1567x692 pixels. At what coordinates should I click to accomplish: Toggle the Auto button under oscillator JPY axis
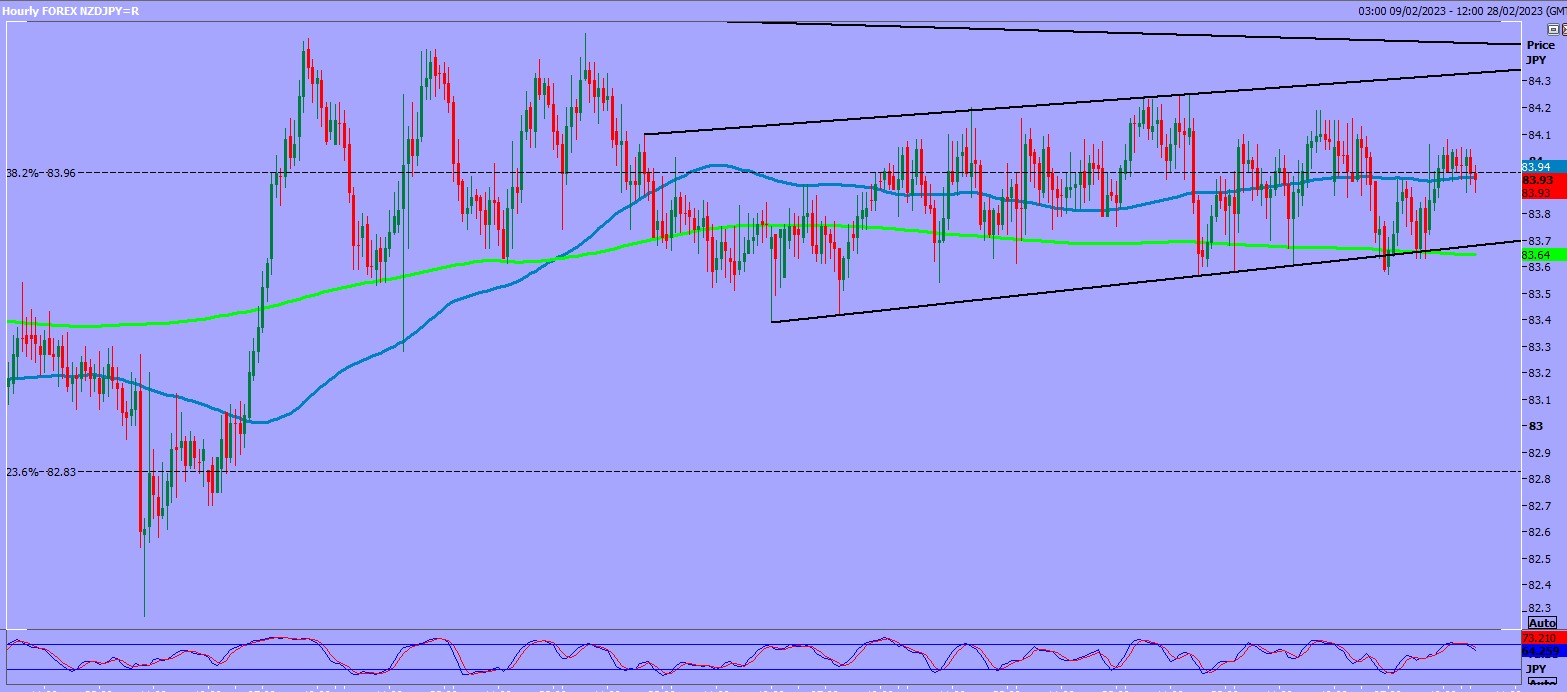(1541, 683)
